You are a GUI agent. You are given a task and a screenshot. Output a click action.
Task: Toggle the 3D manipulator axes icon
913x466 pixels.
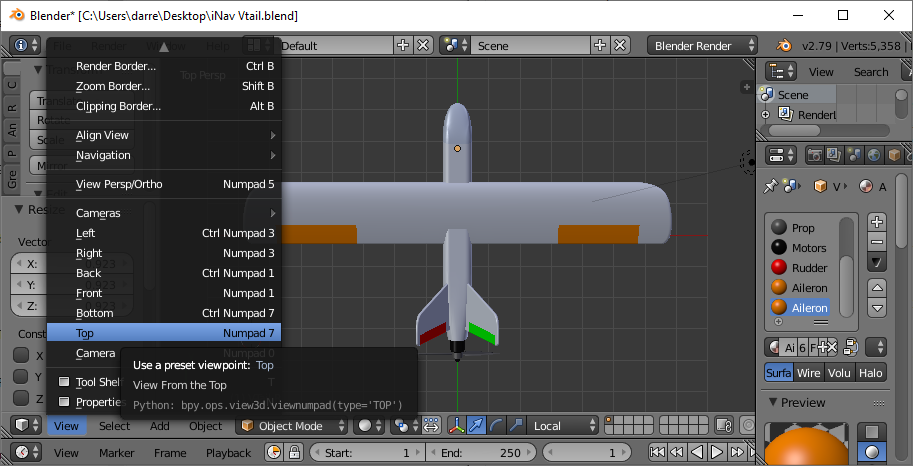pos(456,426)
